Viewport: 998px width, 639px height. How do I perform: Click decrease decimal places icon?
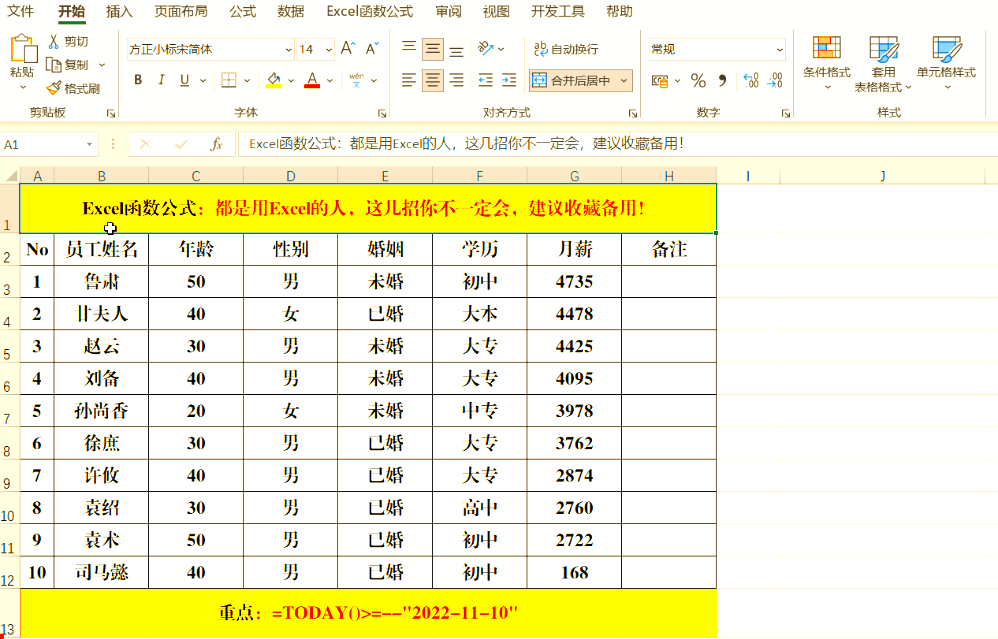(775, 80)
